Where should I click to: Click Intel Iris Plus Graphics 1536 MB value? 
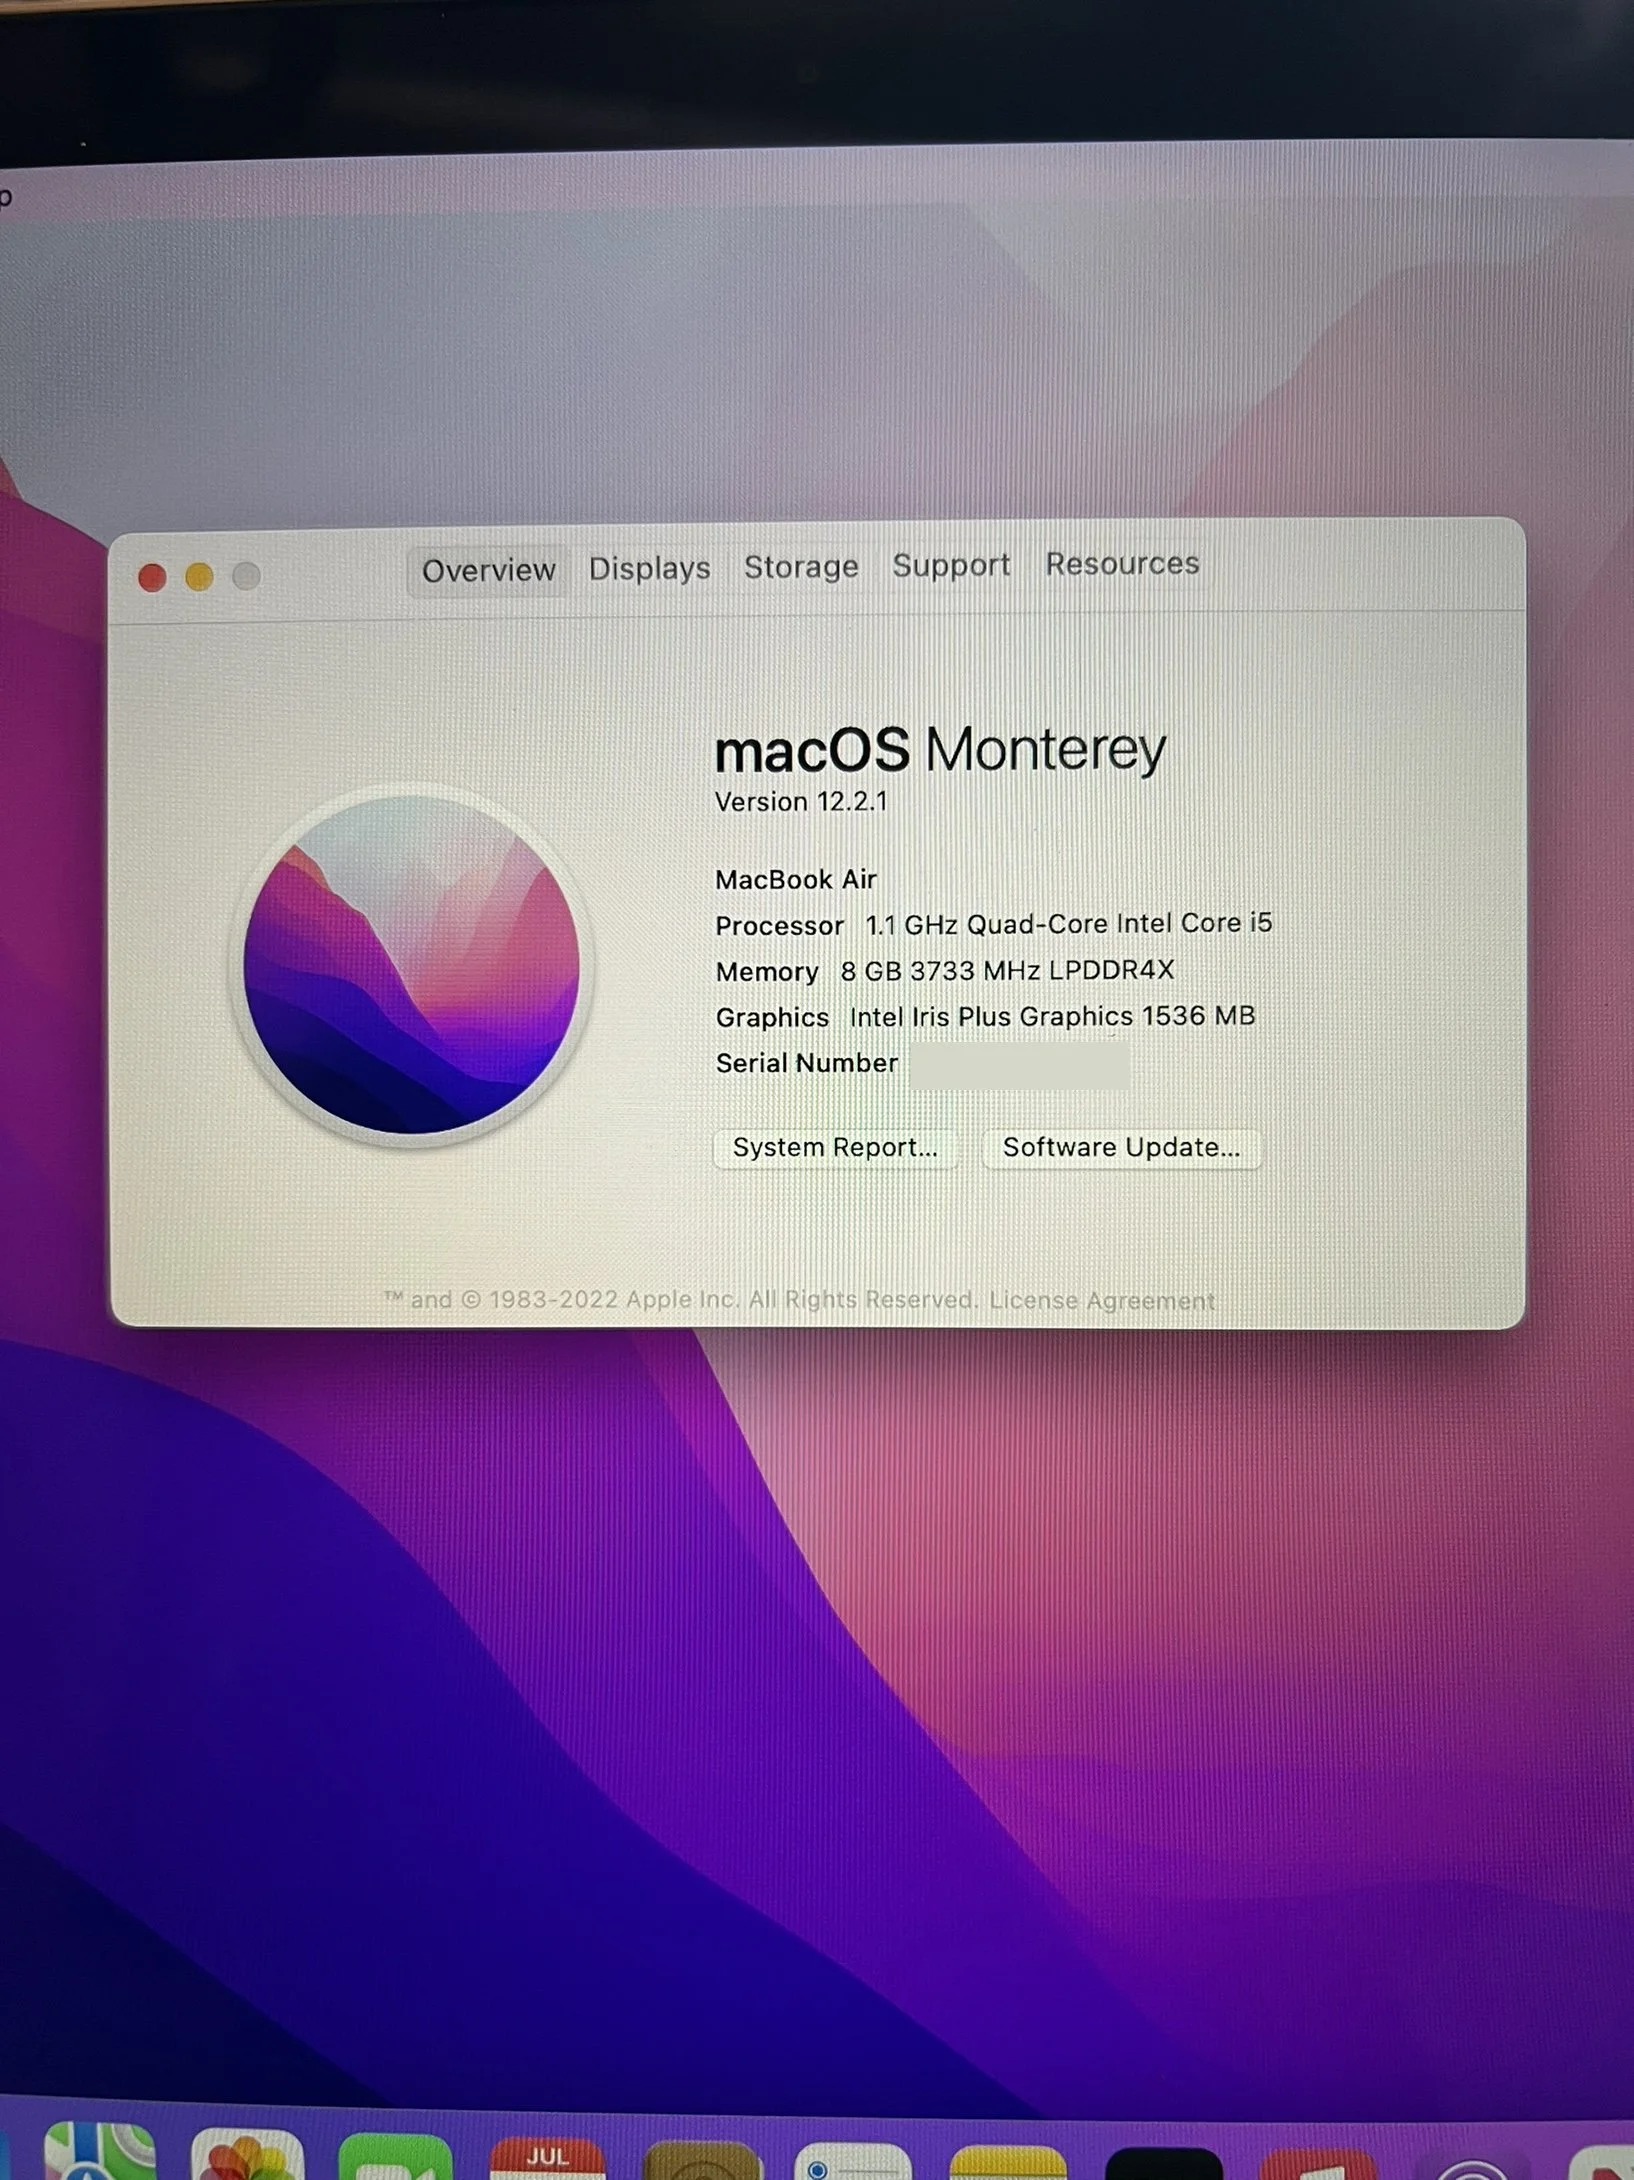(x=1052, y=1016)
